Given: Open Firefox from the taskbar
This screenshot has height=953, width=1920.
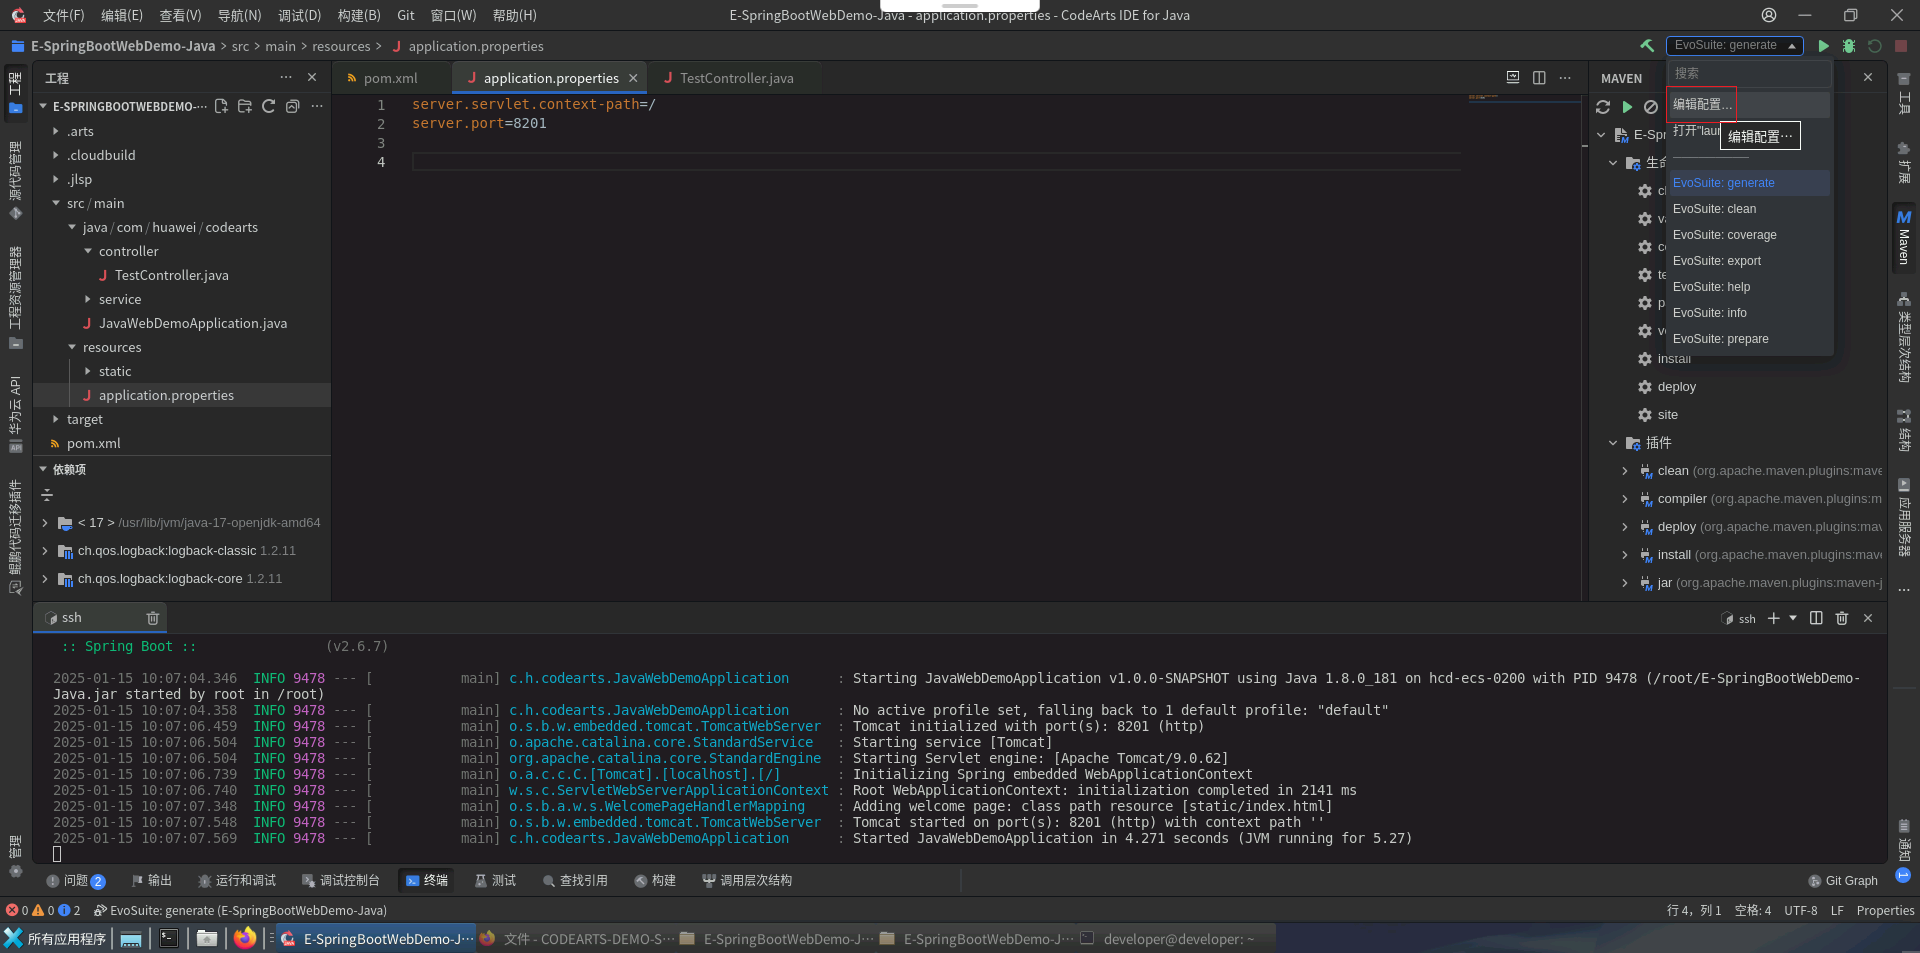Looking at the screenshot, I should tap(245, 938).
